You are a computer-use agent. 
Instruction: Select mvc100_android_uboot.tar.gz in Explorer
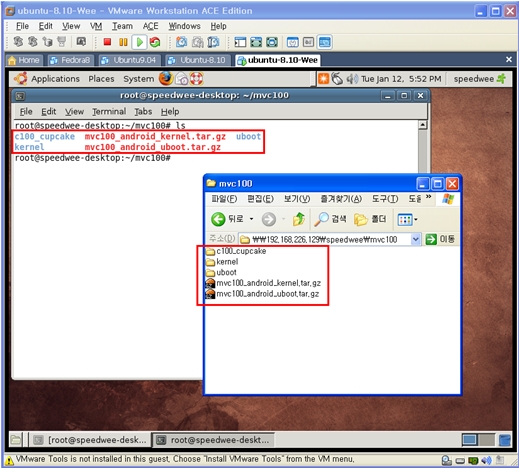[x=262, y=294]
